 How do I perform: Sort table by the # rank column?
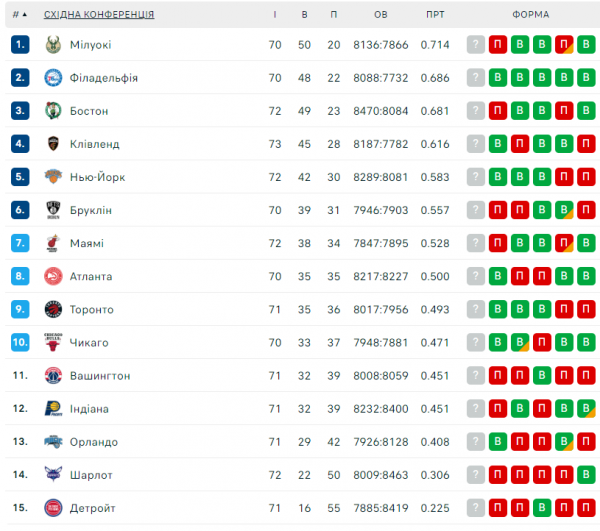pyautogui.click(x=19, y=15)
